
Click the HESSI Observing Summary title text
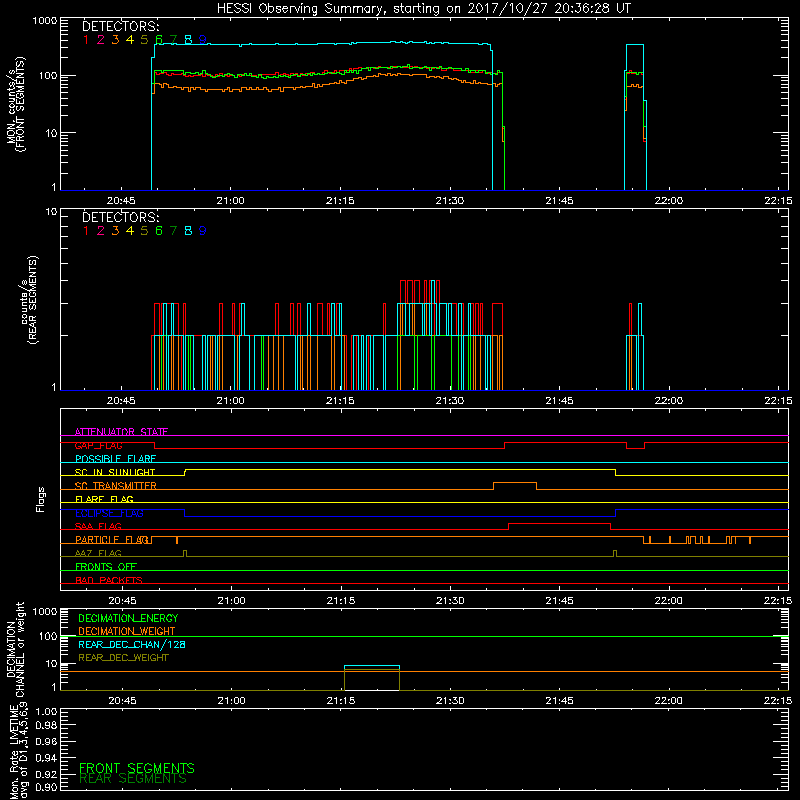424,9
